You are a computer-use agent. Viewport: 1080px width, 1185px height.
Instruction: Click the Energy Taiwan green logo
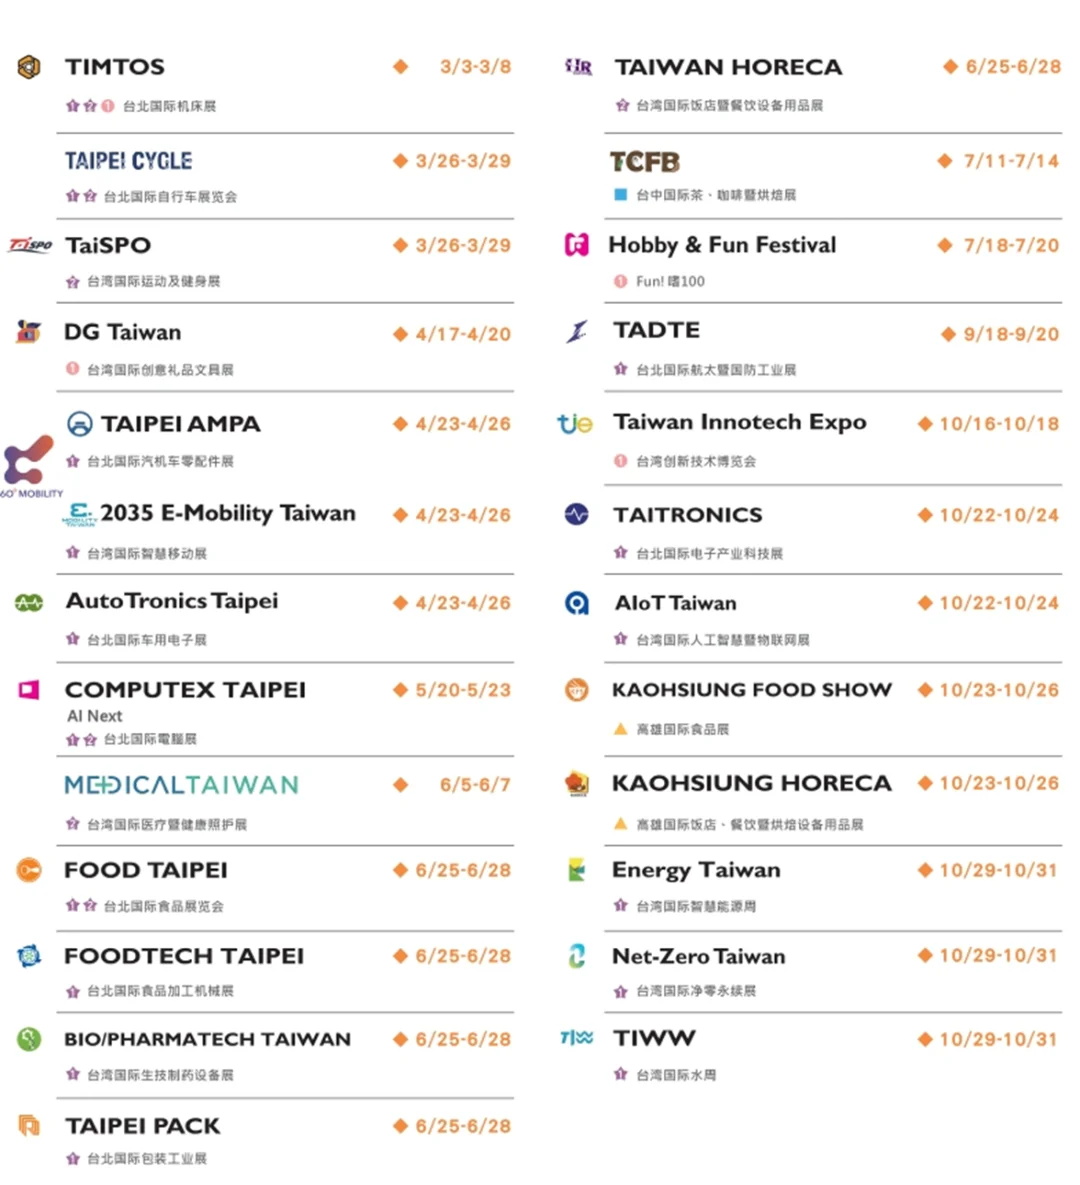click(577, 870)
